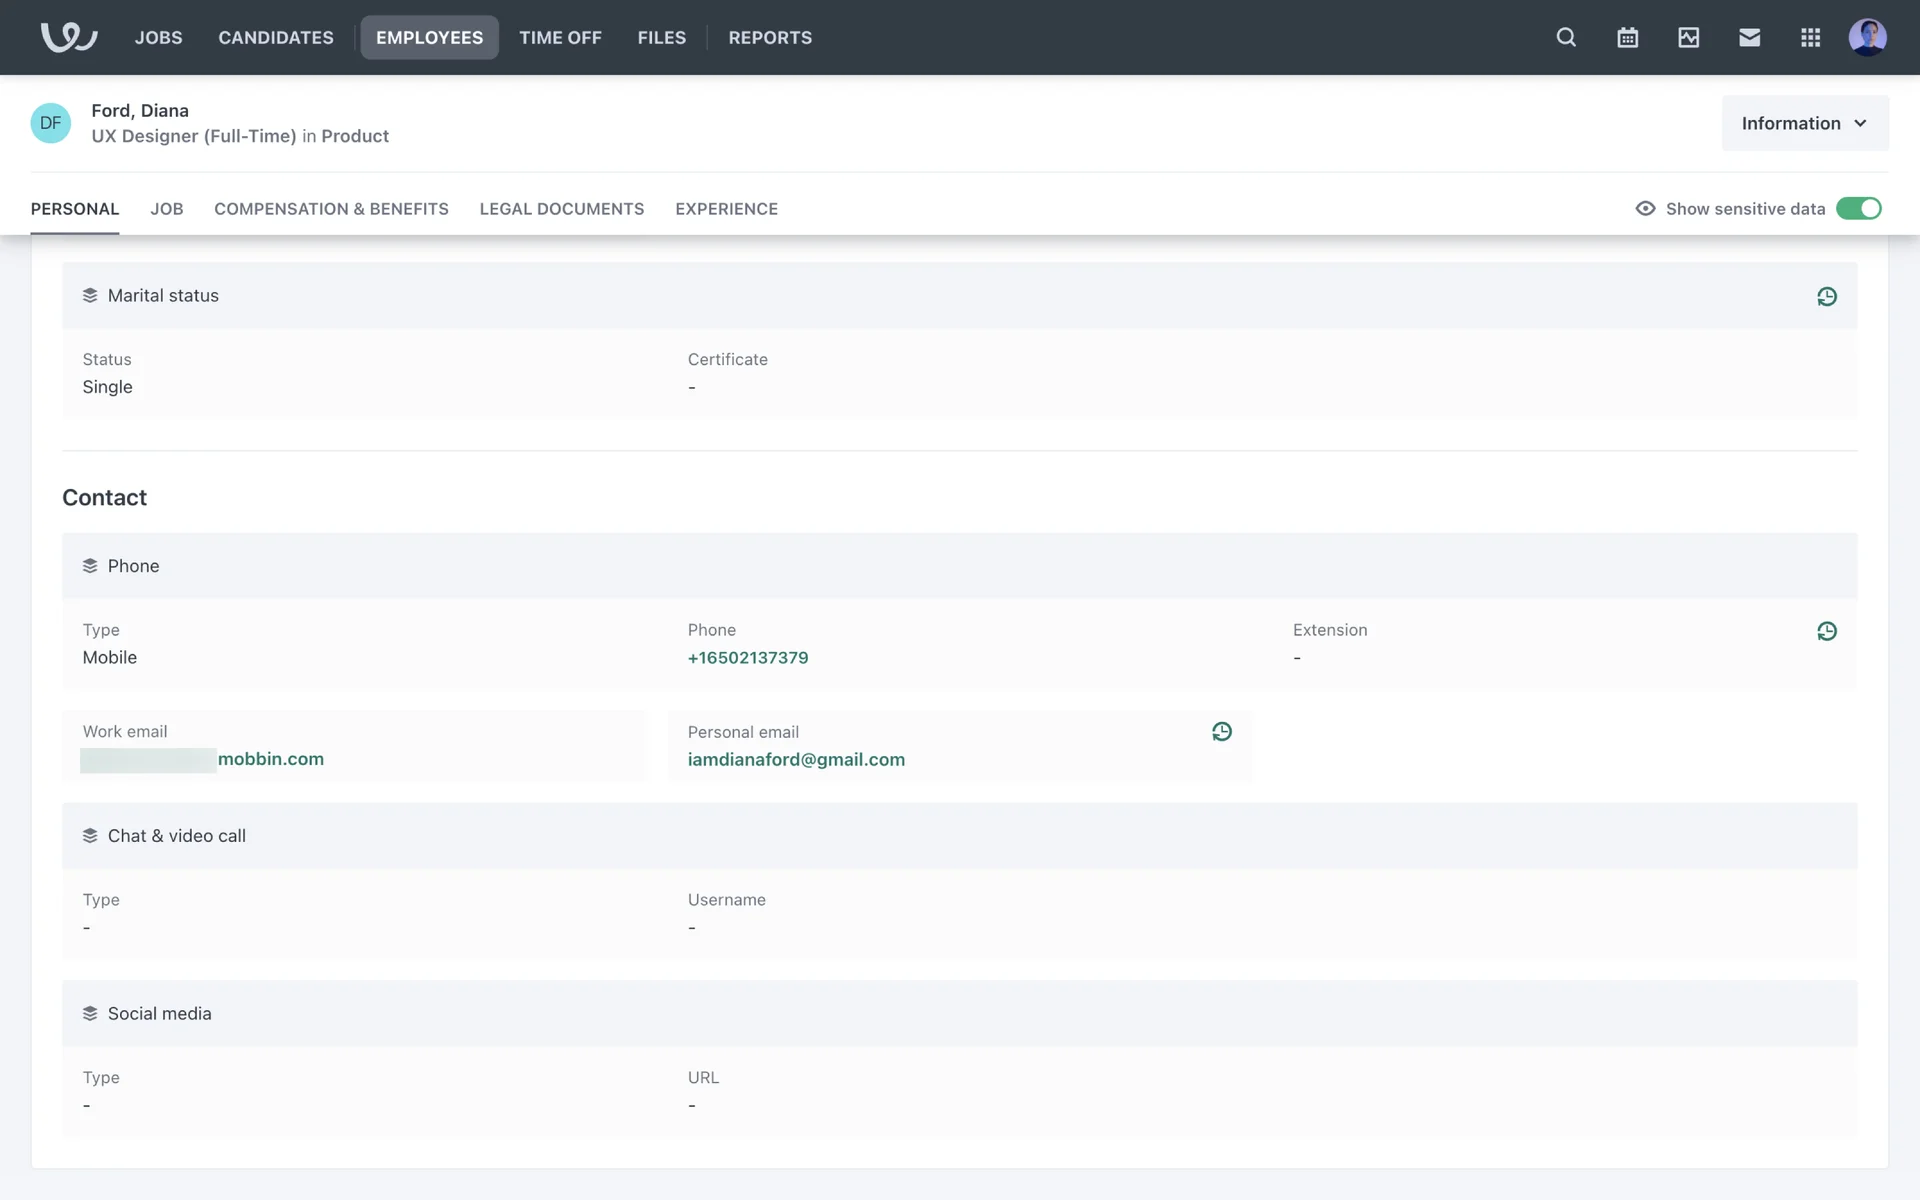Image resolution: width=1920 pixels, height=1200 pixels.
Task: Go to Time Off menu
Action: (560, 37)
